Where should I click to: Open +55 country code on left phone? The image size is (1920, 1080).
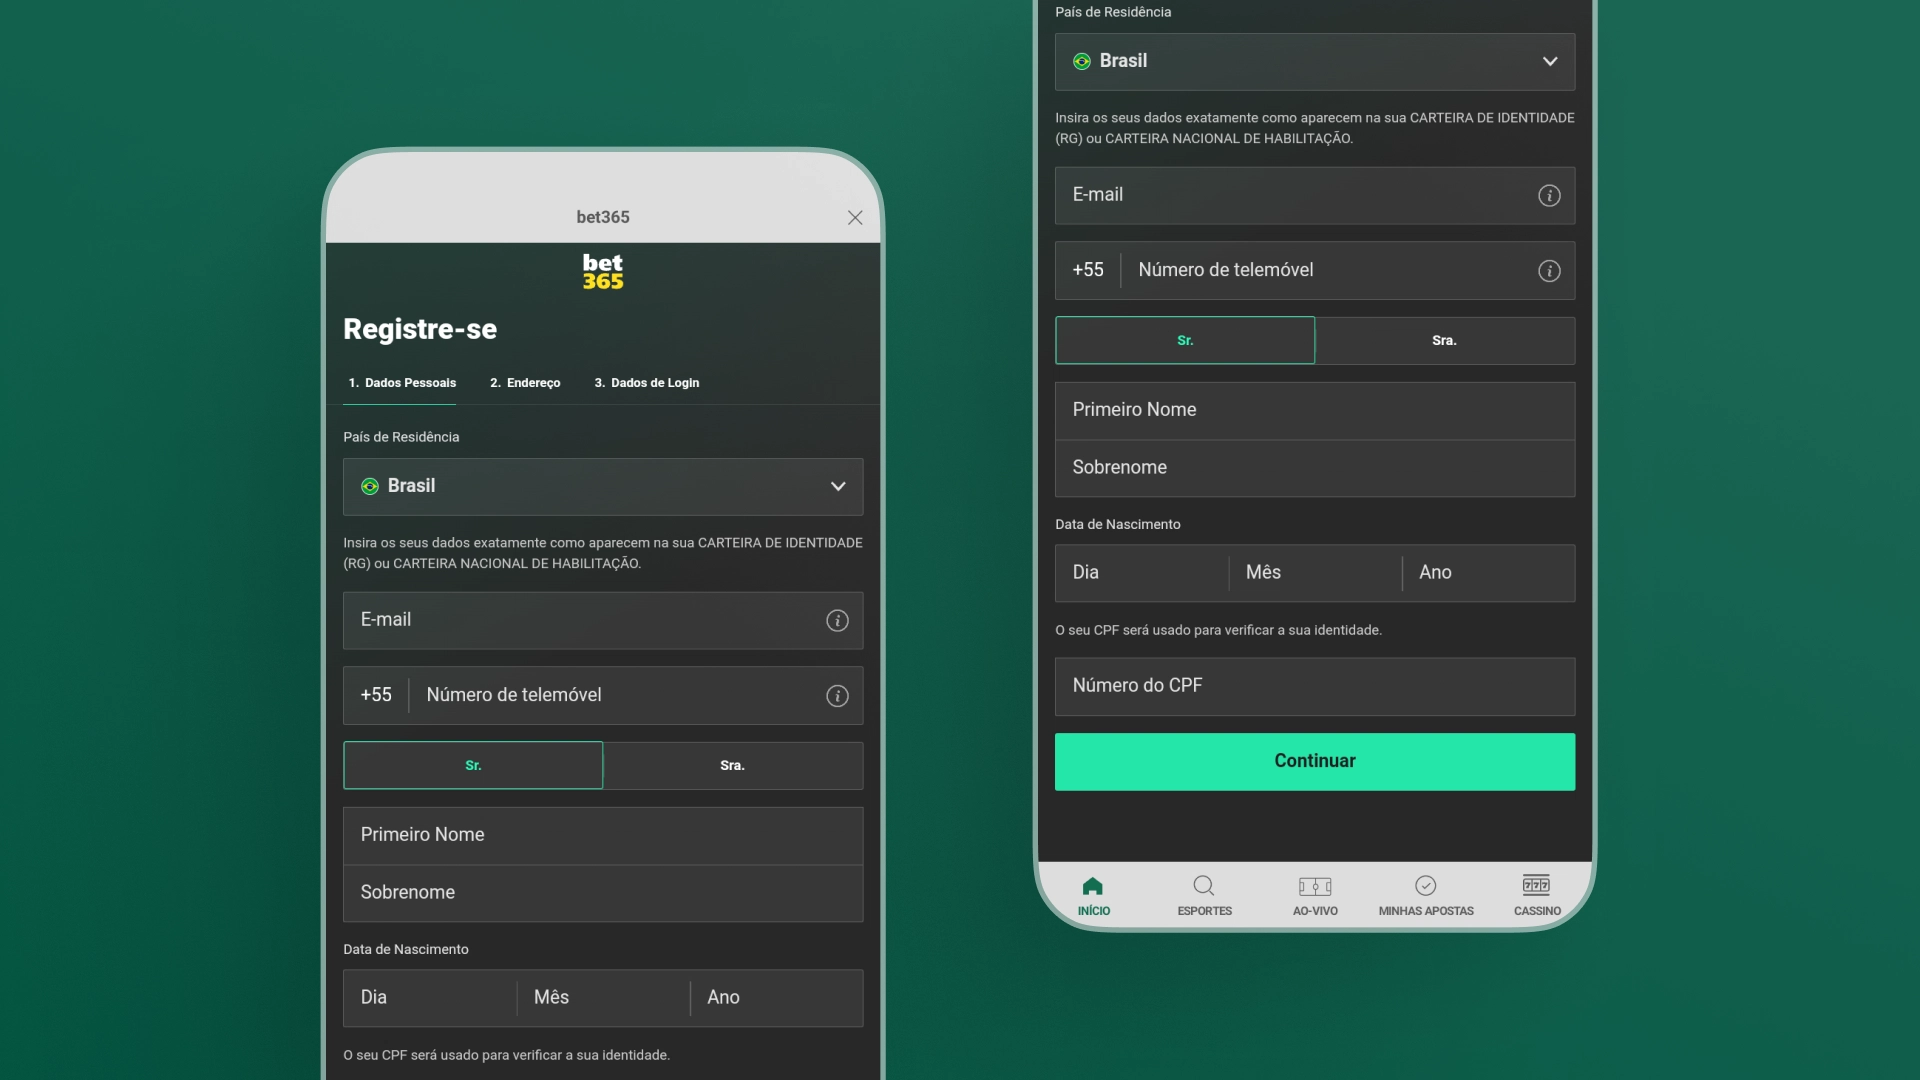376,695
